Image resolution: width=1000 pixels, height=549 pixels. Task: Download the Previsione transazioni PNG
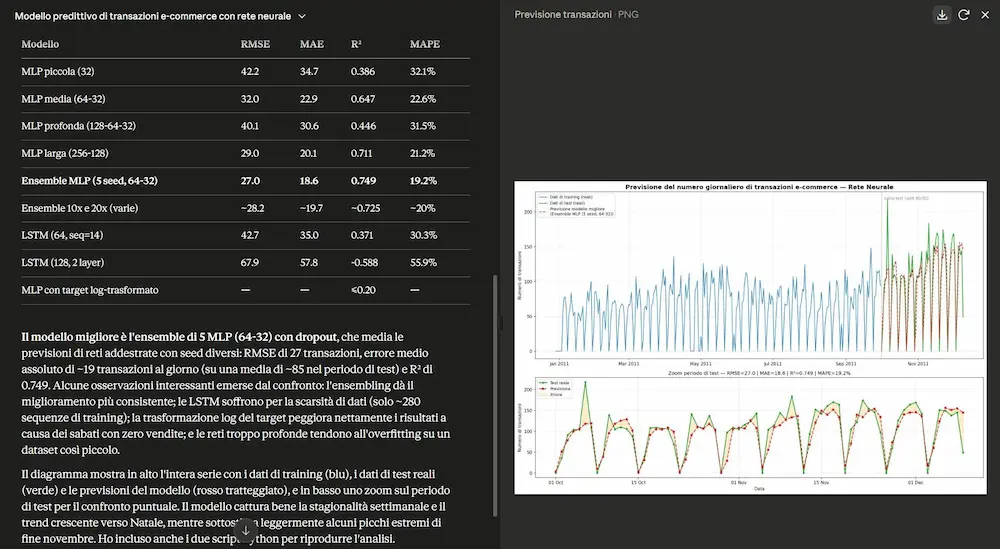tap(942, 15)
